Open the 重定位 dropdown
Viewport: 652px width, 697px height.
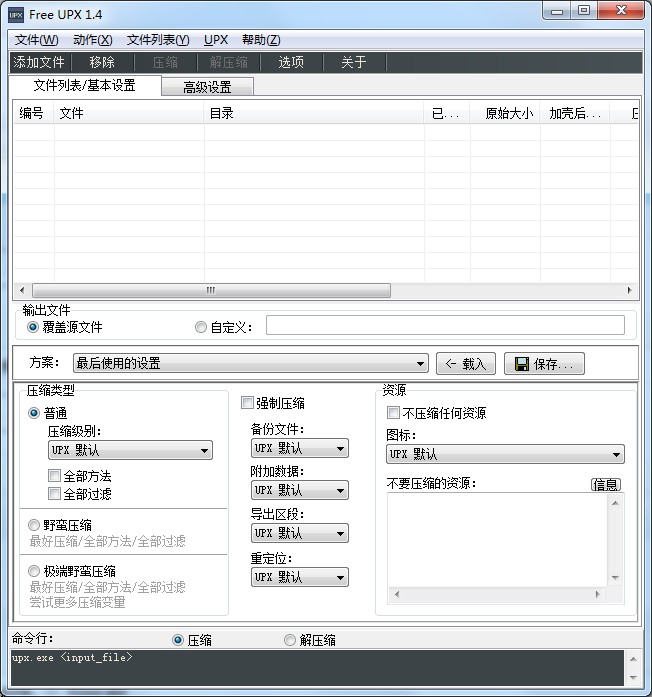[300, 577]
